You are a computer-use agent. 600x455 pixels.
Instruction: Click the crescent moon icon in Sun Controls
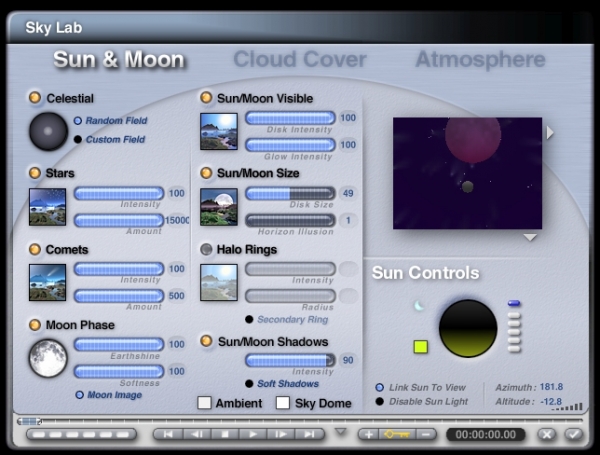point(419,305)
